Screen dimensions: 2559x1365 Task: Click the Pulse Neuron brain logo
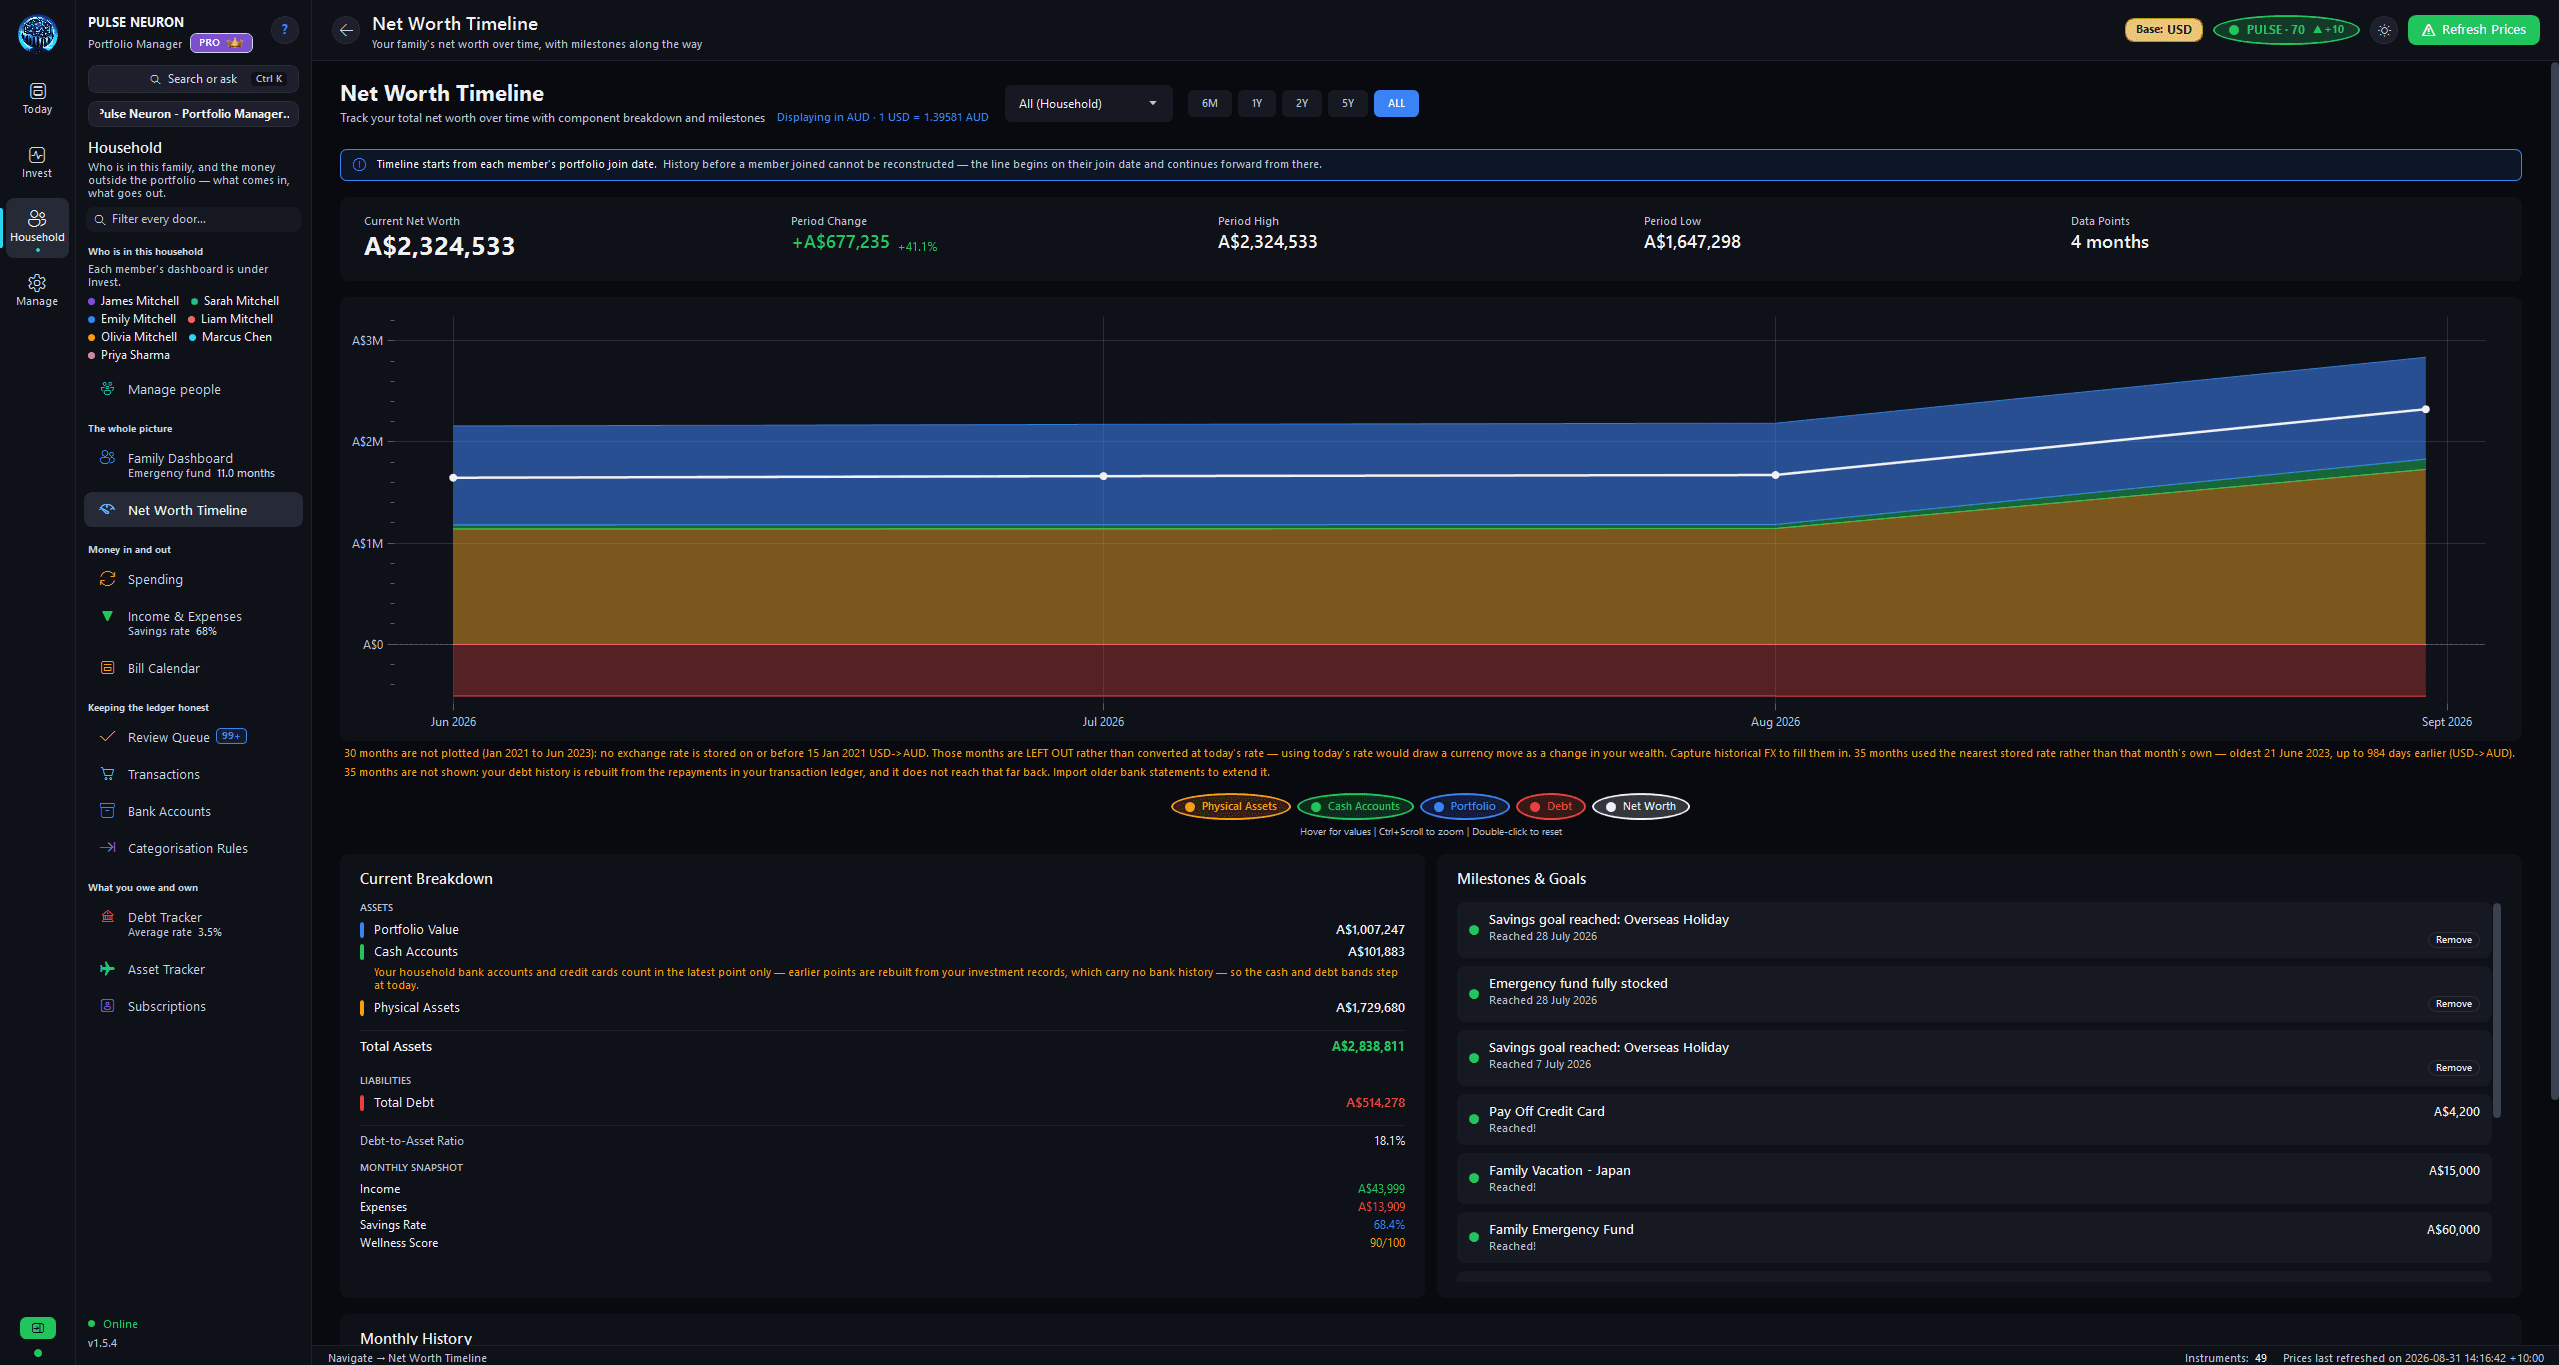(38, 33)
